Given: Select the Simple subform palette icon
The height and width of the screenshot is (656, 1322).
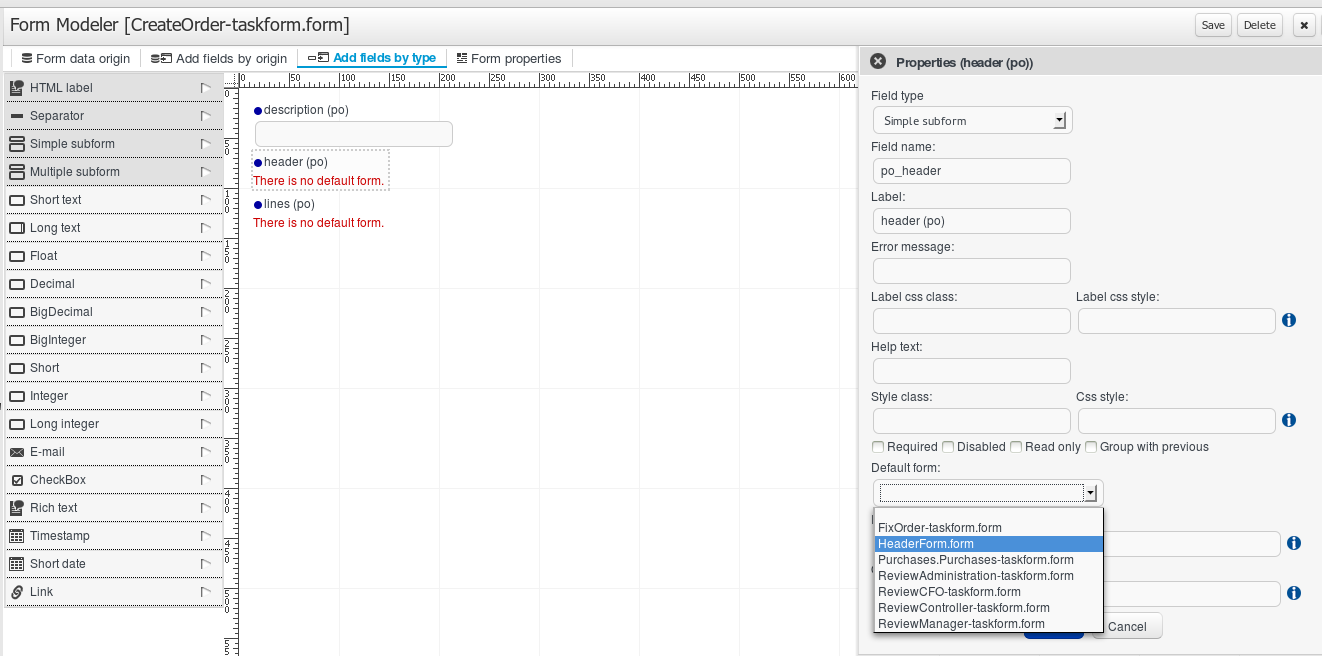Looking at the screenshot, I should click(17, 143).
